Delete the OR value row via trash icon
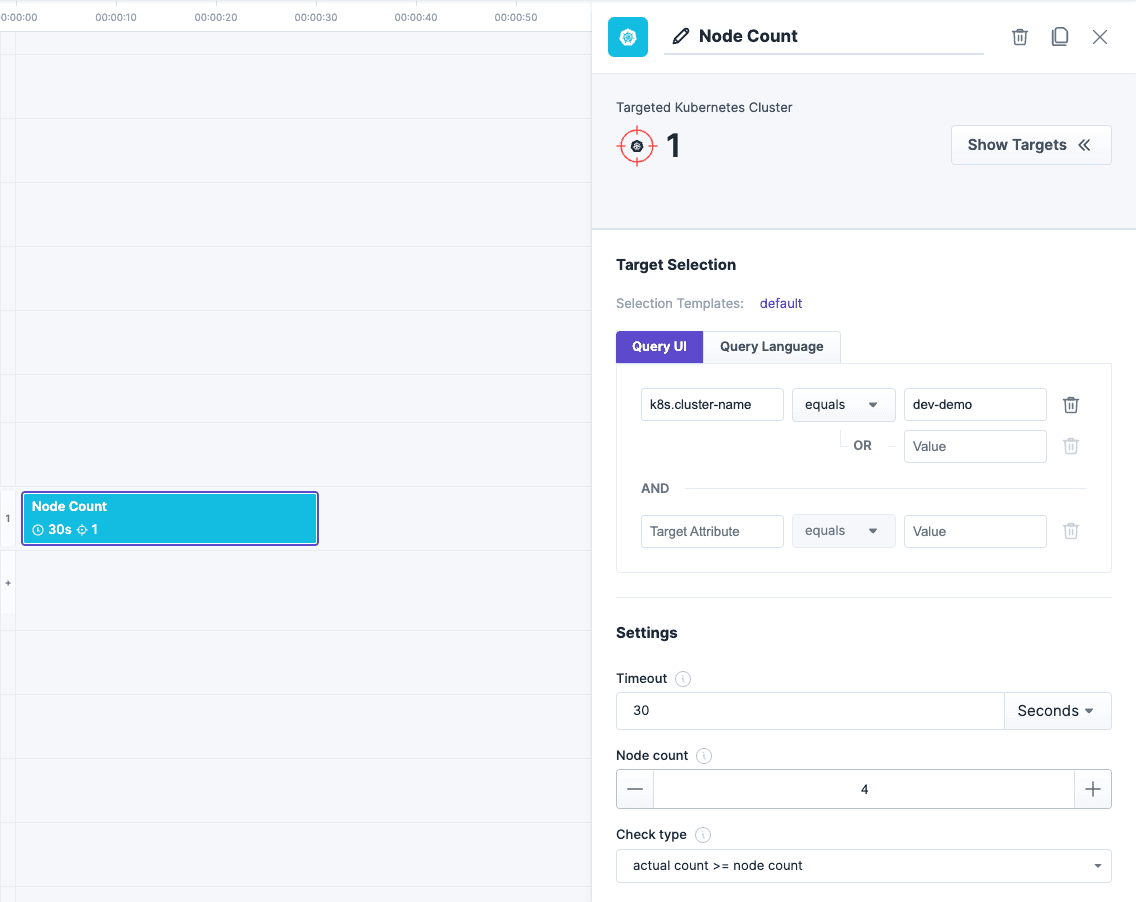This screenshot has height=902, width=1136. (1070, 446)
